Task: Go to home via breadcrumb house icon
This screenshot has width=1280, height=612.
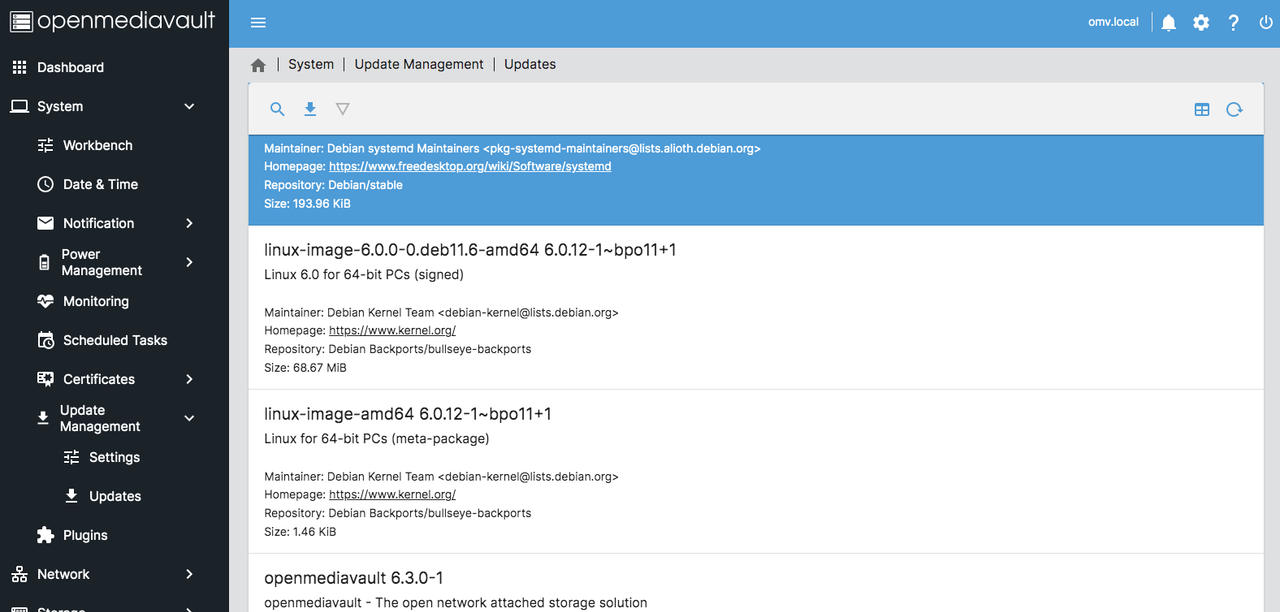Action: 258,65
